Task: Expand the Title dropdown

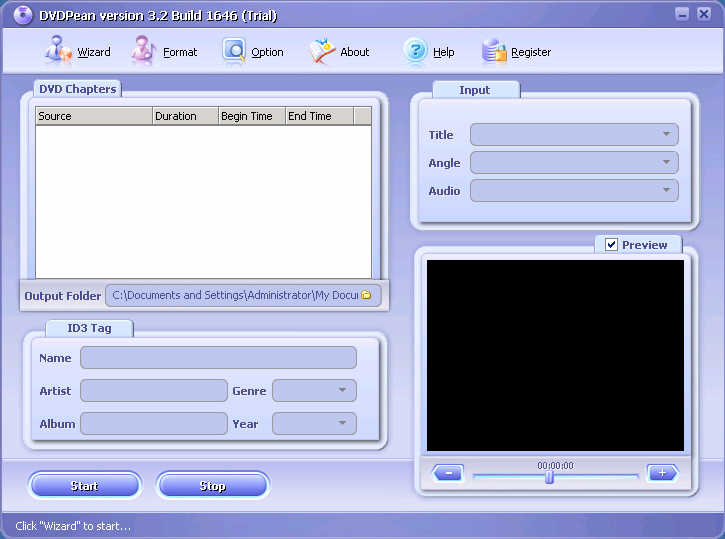Action: coord(666,134)
